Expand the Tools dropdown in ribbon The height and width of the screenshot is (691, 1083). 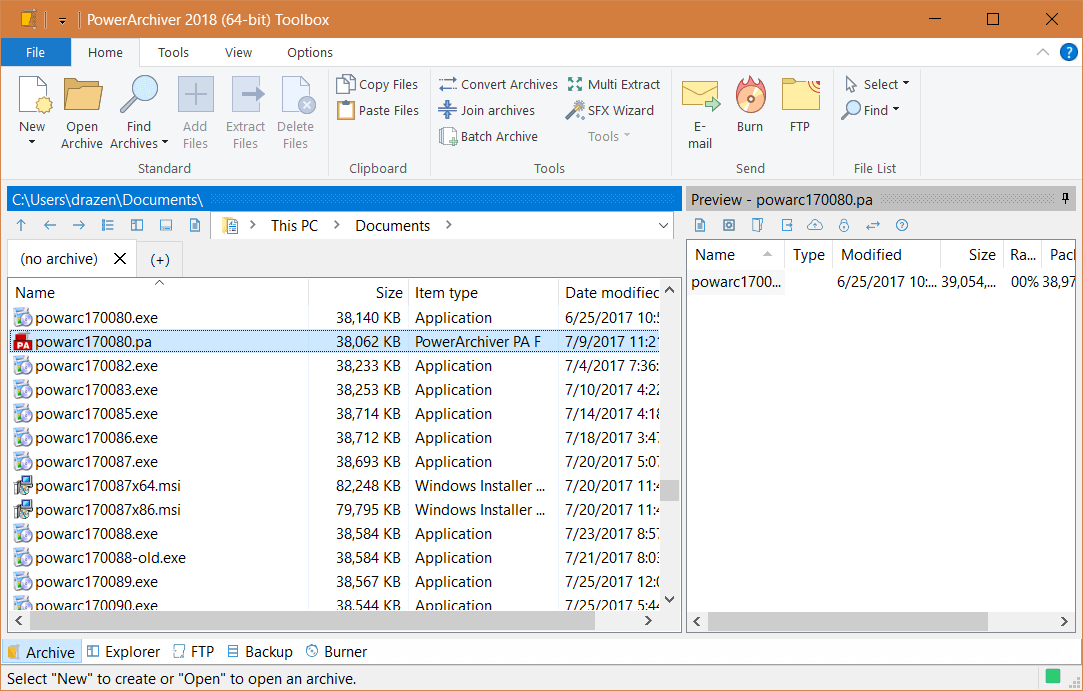(609, 136)
